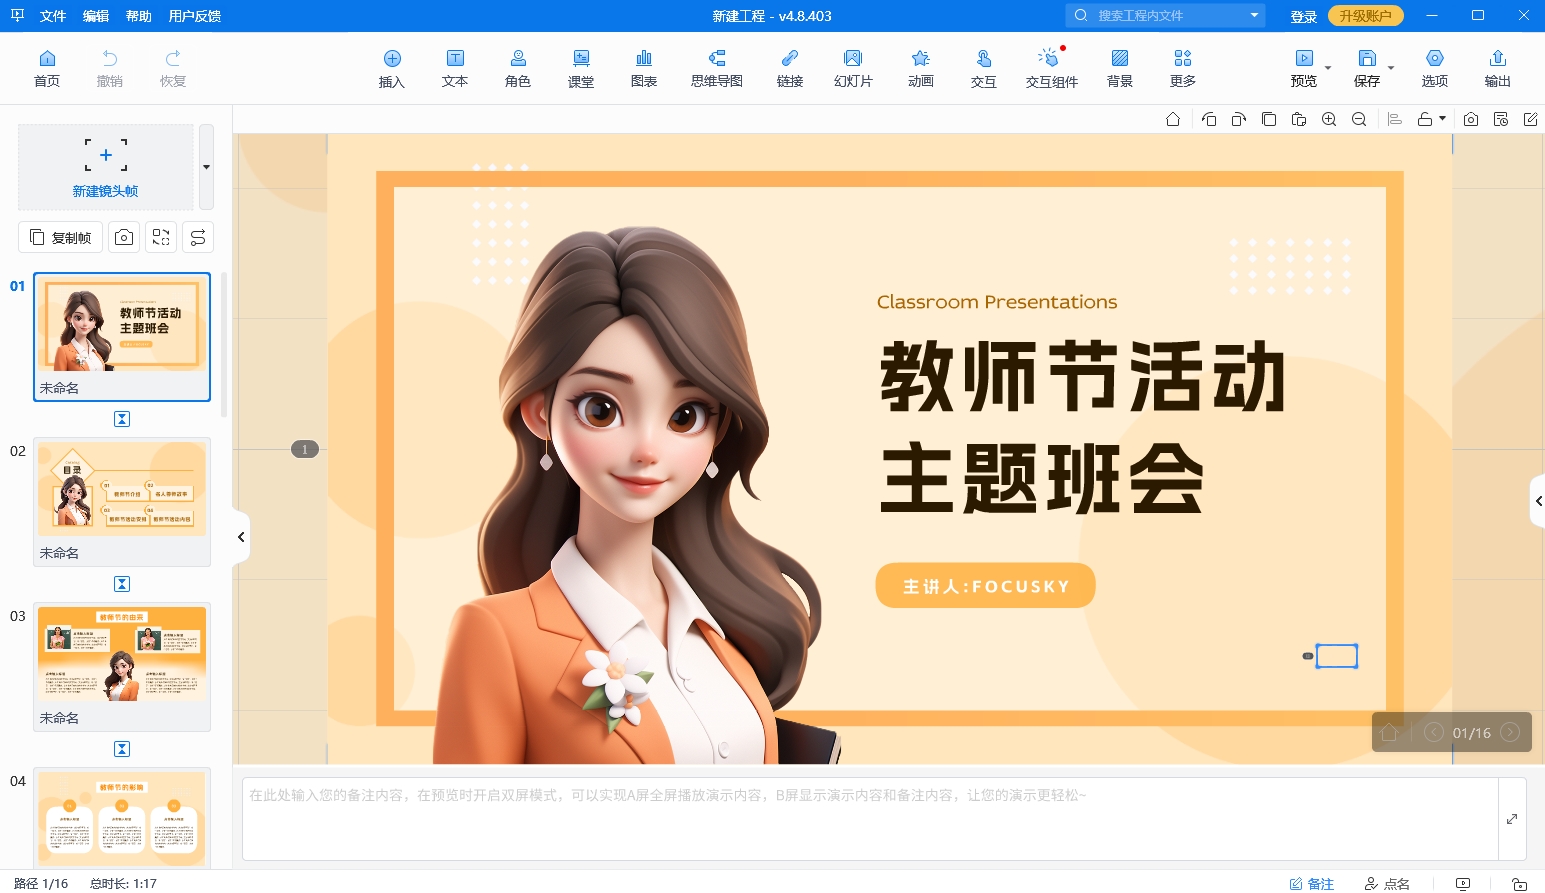Click the history clock icon in canvas toolbar
Viewport: 1545px width, 893px height.
1501,119
